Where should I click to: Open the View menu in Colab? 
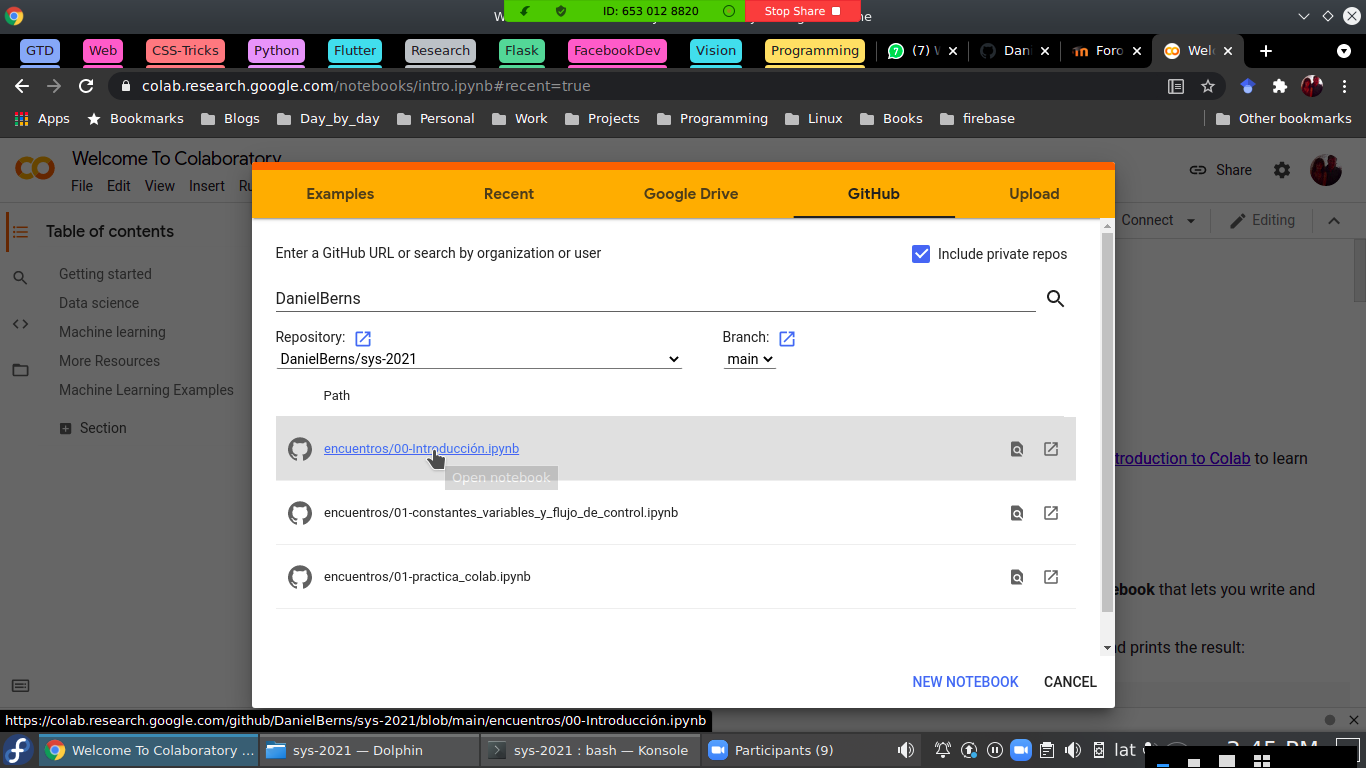(x=160, y=186)
